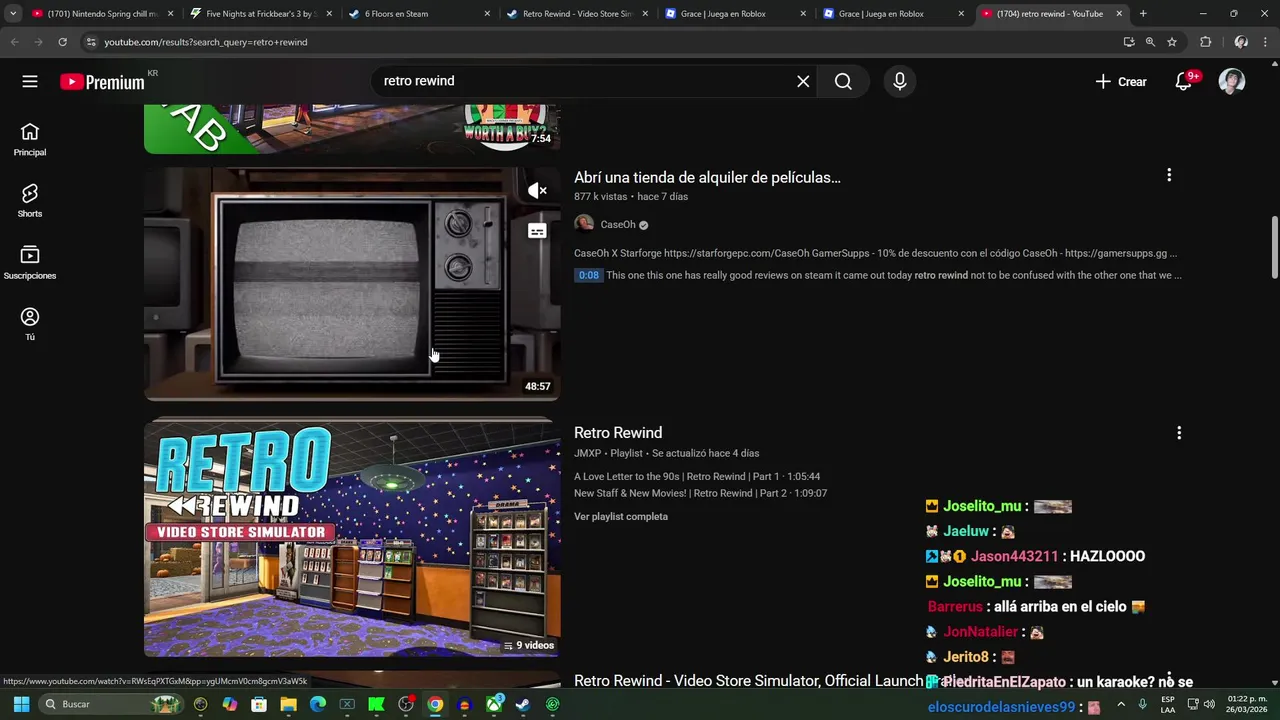
Task: Go back in browser history
Action: (14, 42)
